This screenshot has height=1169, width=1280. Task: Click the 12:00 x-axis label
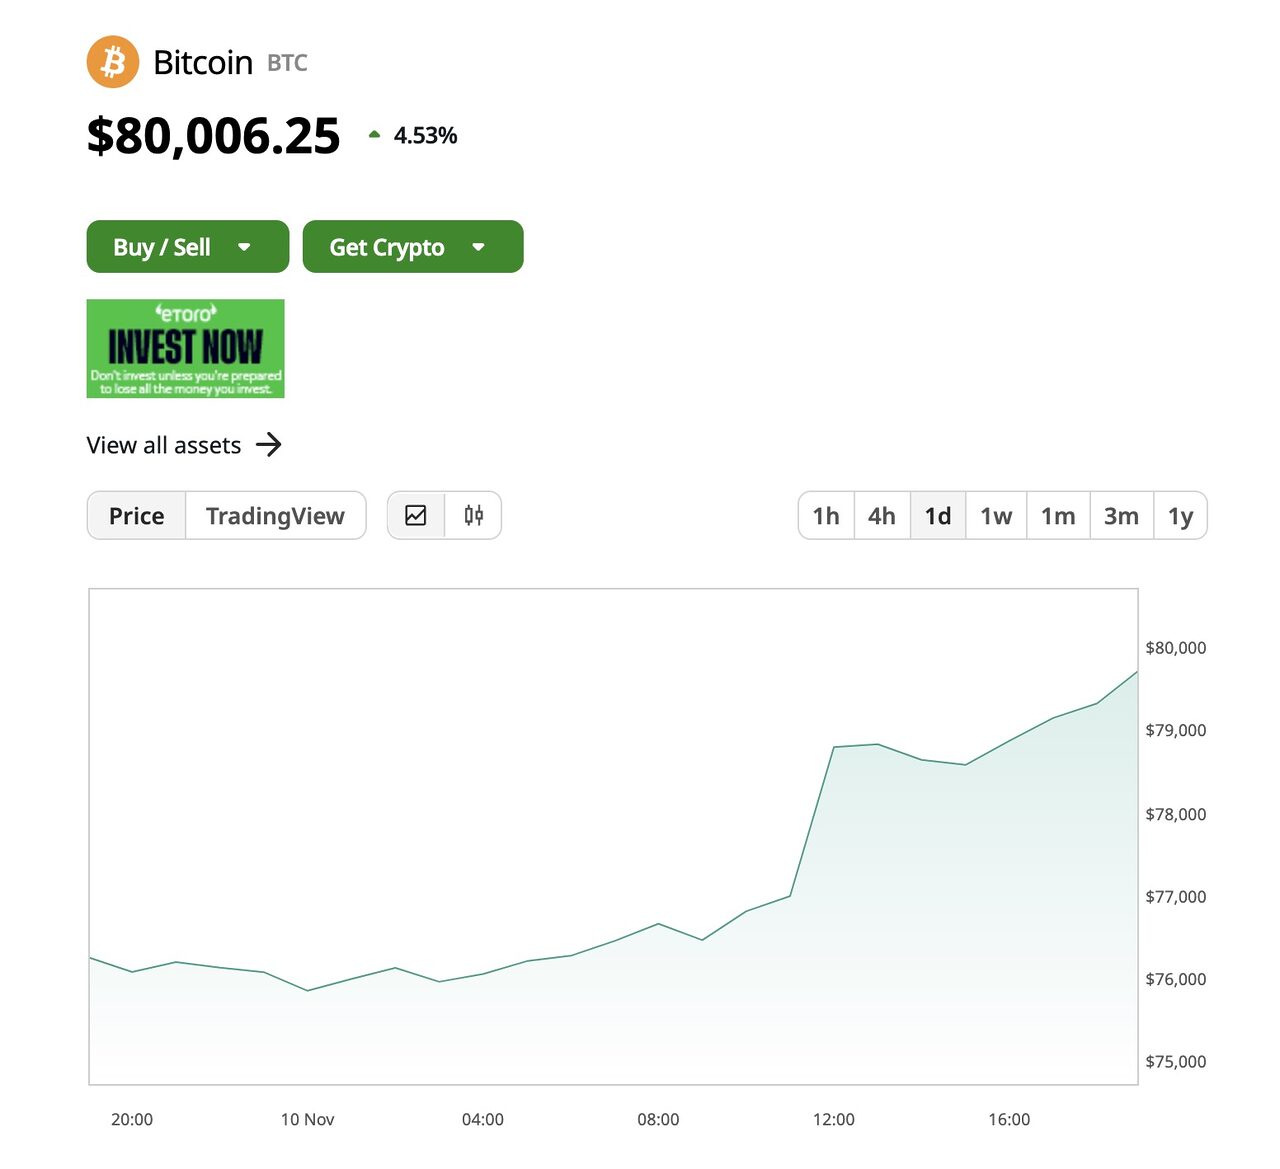[834, 1119]
